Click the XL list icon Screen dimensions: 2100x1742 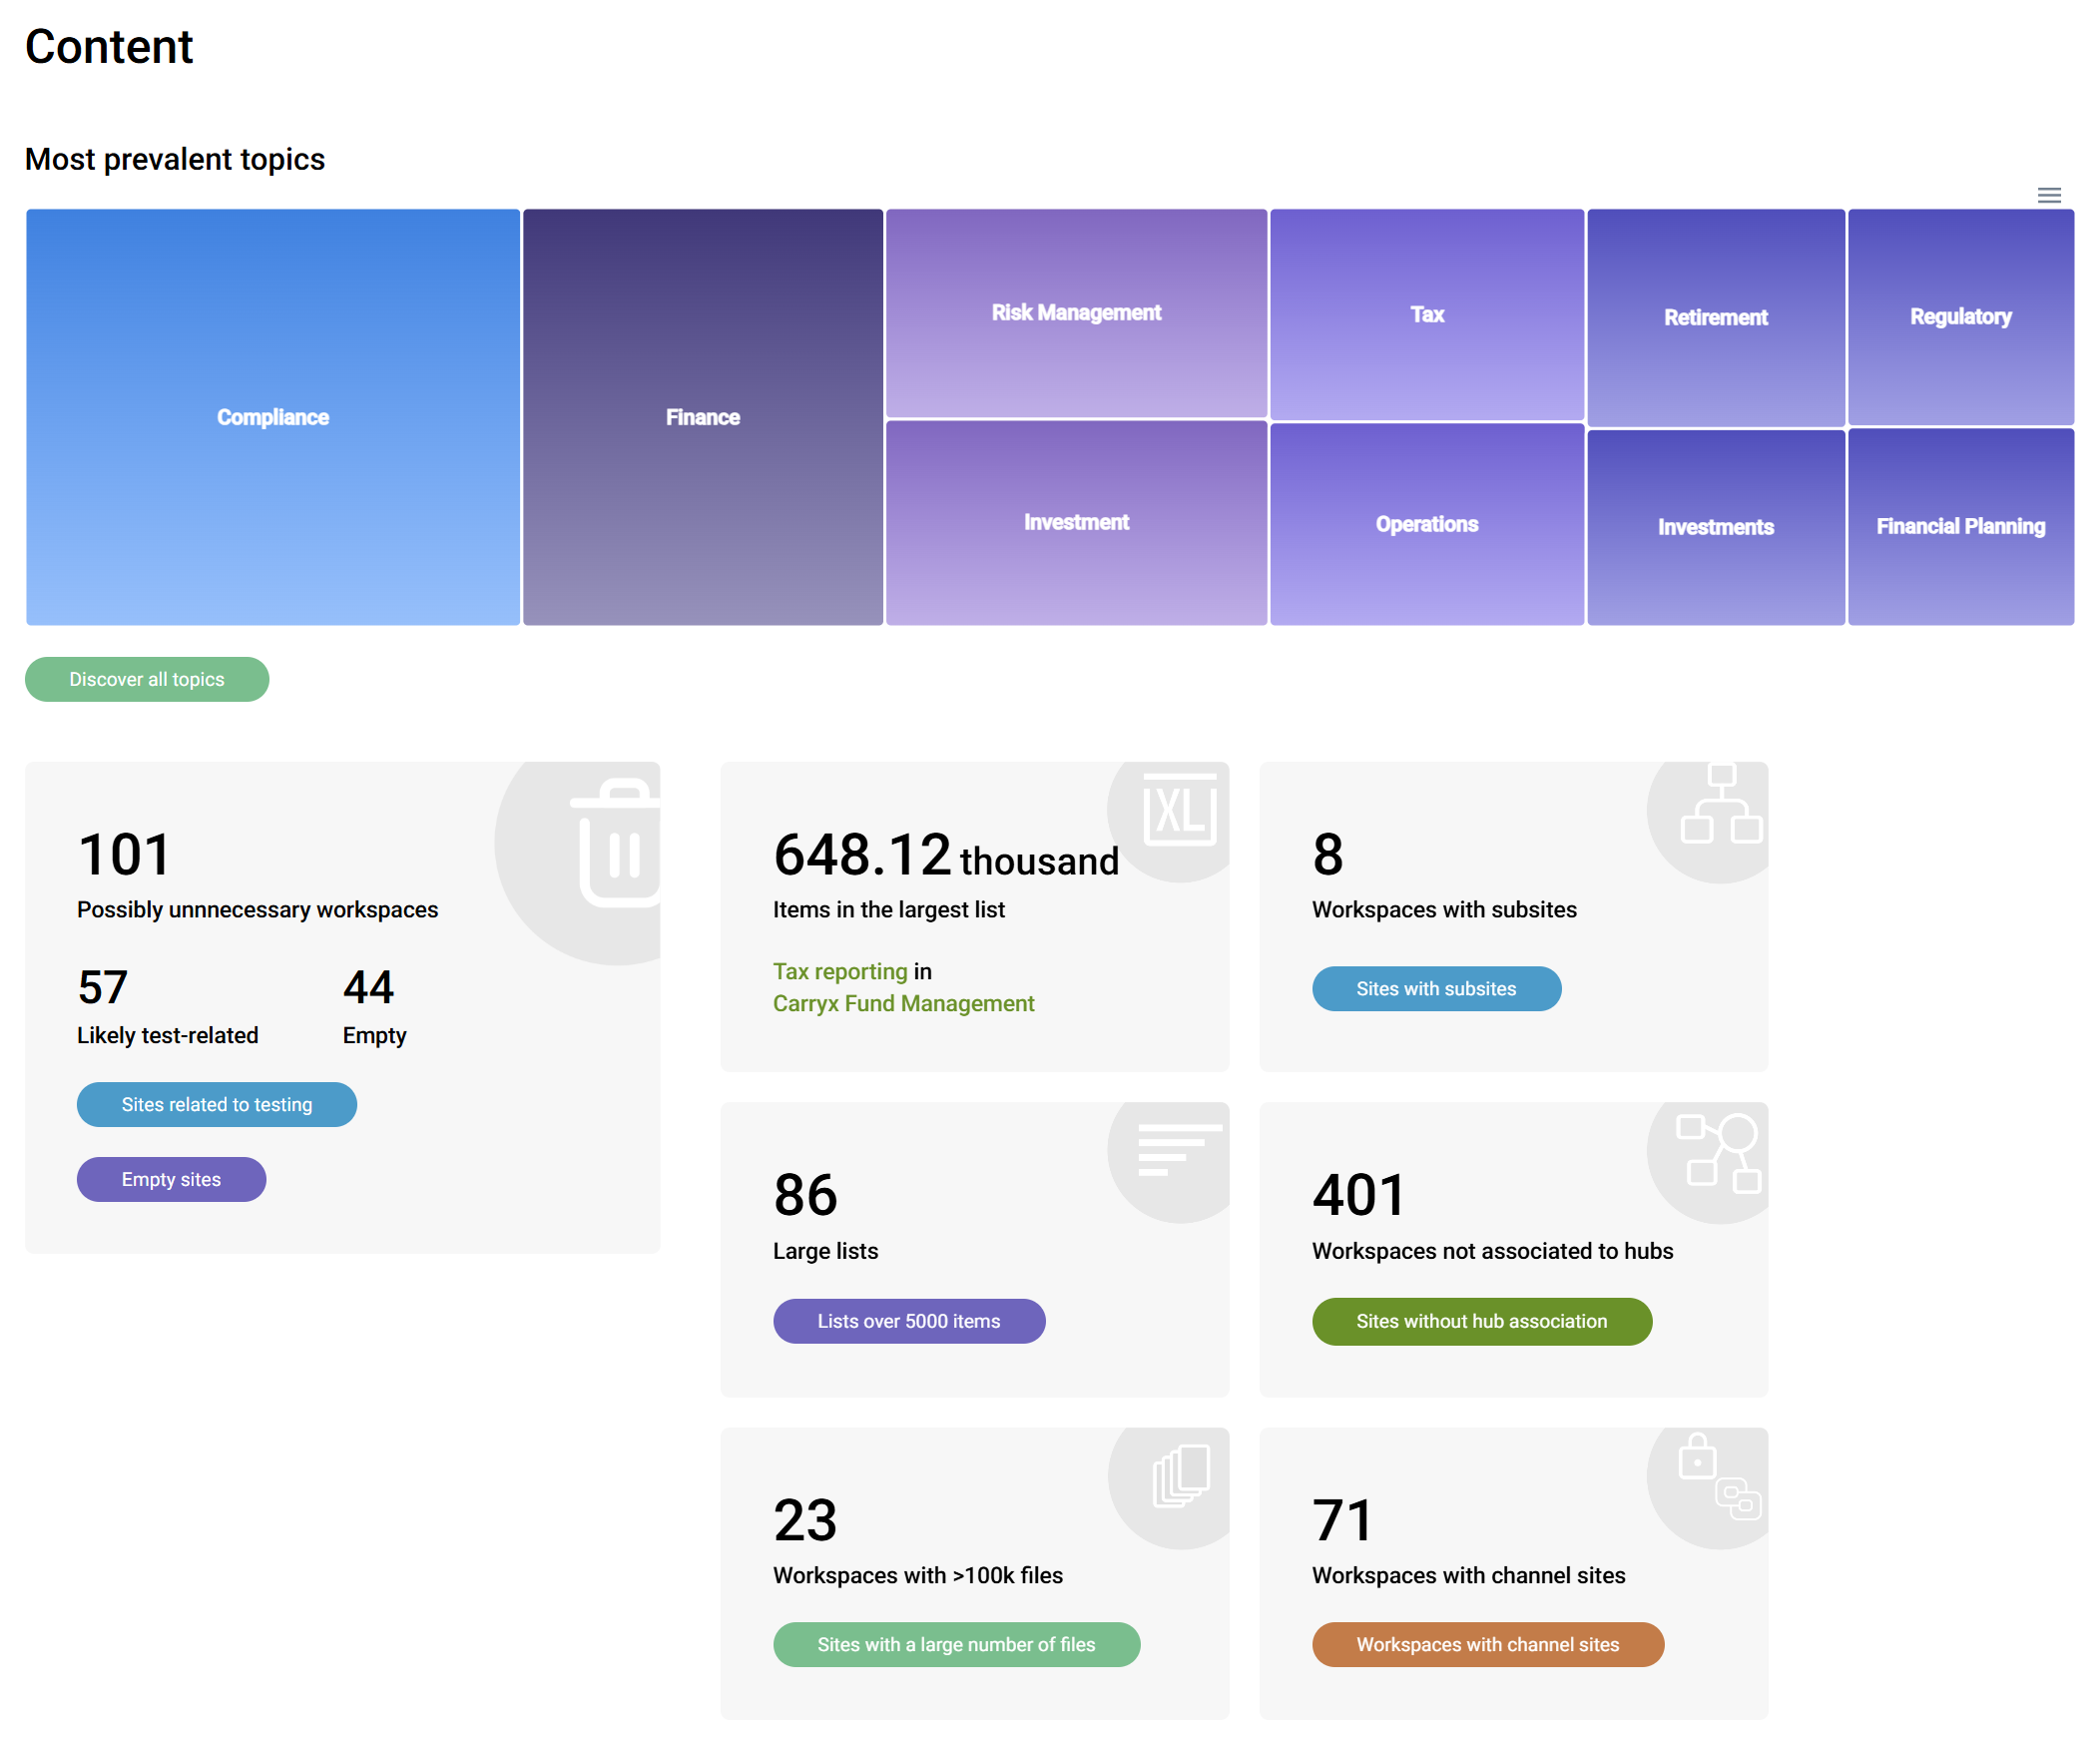pyautogui.click(x=1180, y=809)
